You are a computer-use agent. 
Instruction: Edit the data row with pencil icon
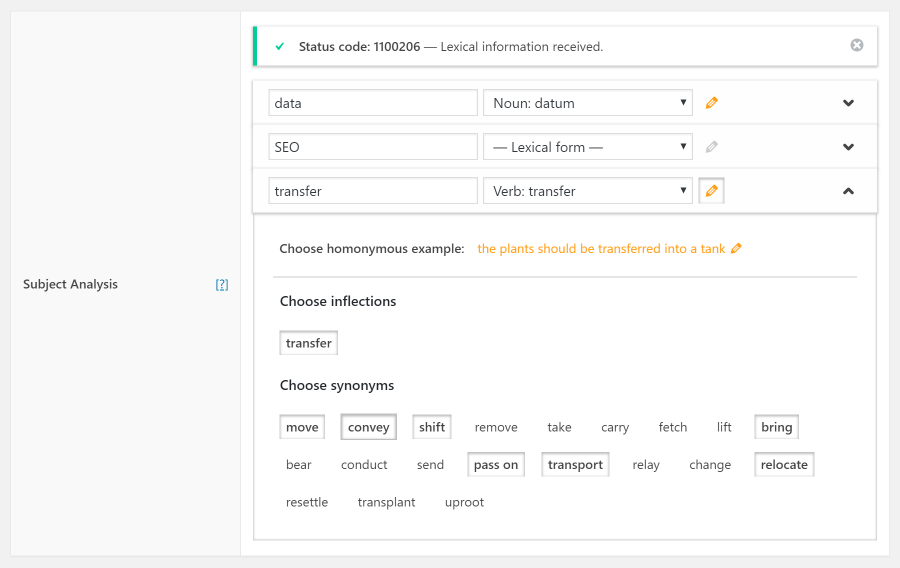coord(711,103)
